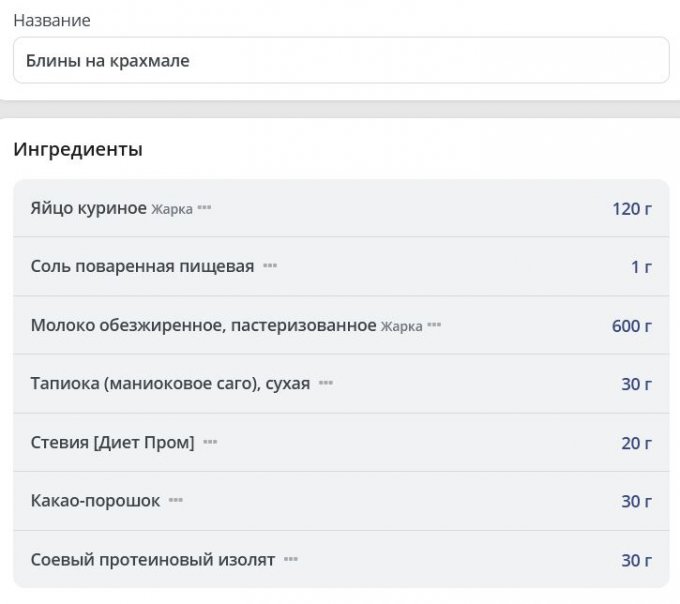This screenshot has height=604, width=680.
Task: Open three-dot menu for Соевый протеиновый изолят
Action: (x=291, y=560)
